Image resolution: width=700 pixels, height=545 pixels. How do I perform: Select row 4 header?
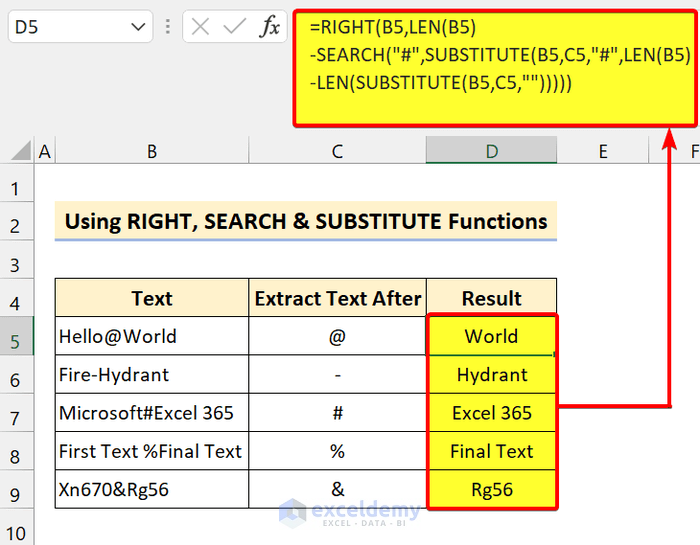(17, 298)
